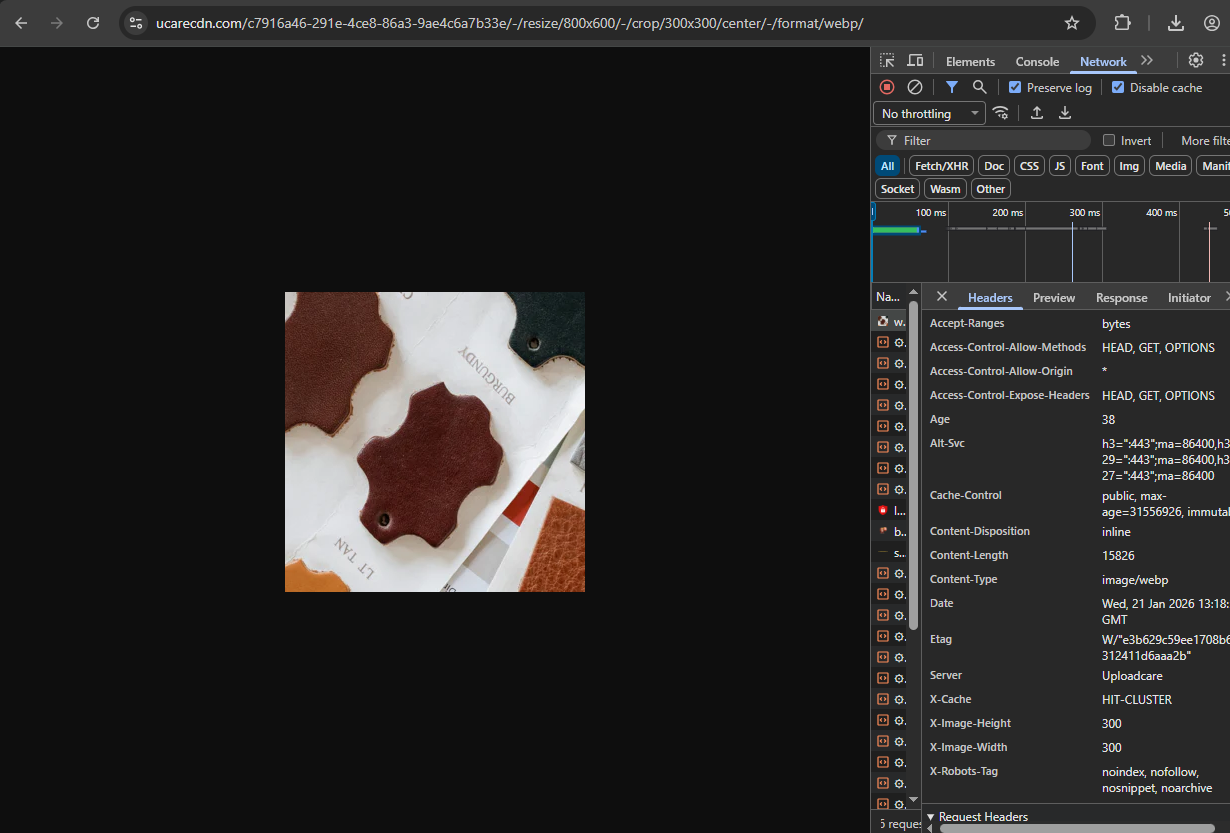The height and width of the screenshot is (833, 1230).
Task: Toggle the network filter funnel icon
Action: click(952, 88)
